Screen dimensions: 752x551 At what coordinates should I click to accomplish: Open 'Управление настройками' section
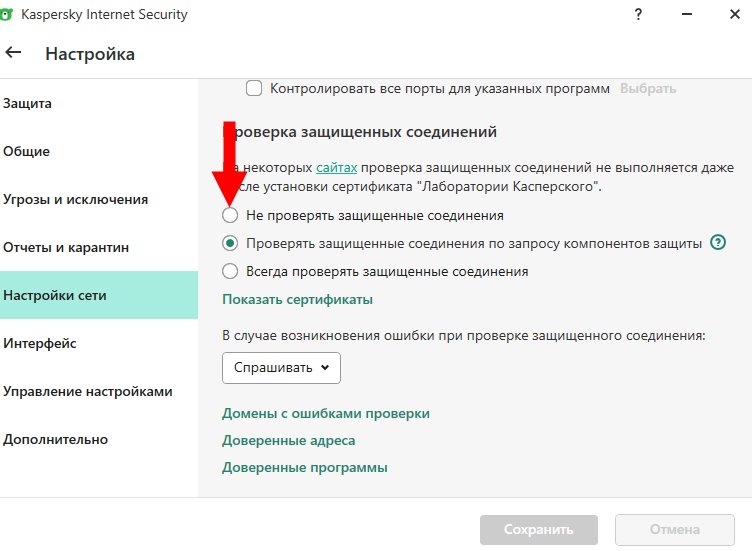coord(88,391)
